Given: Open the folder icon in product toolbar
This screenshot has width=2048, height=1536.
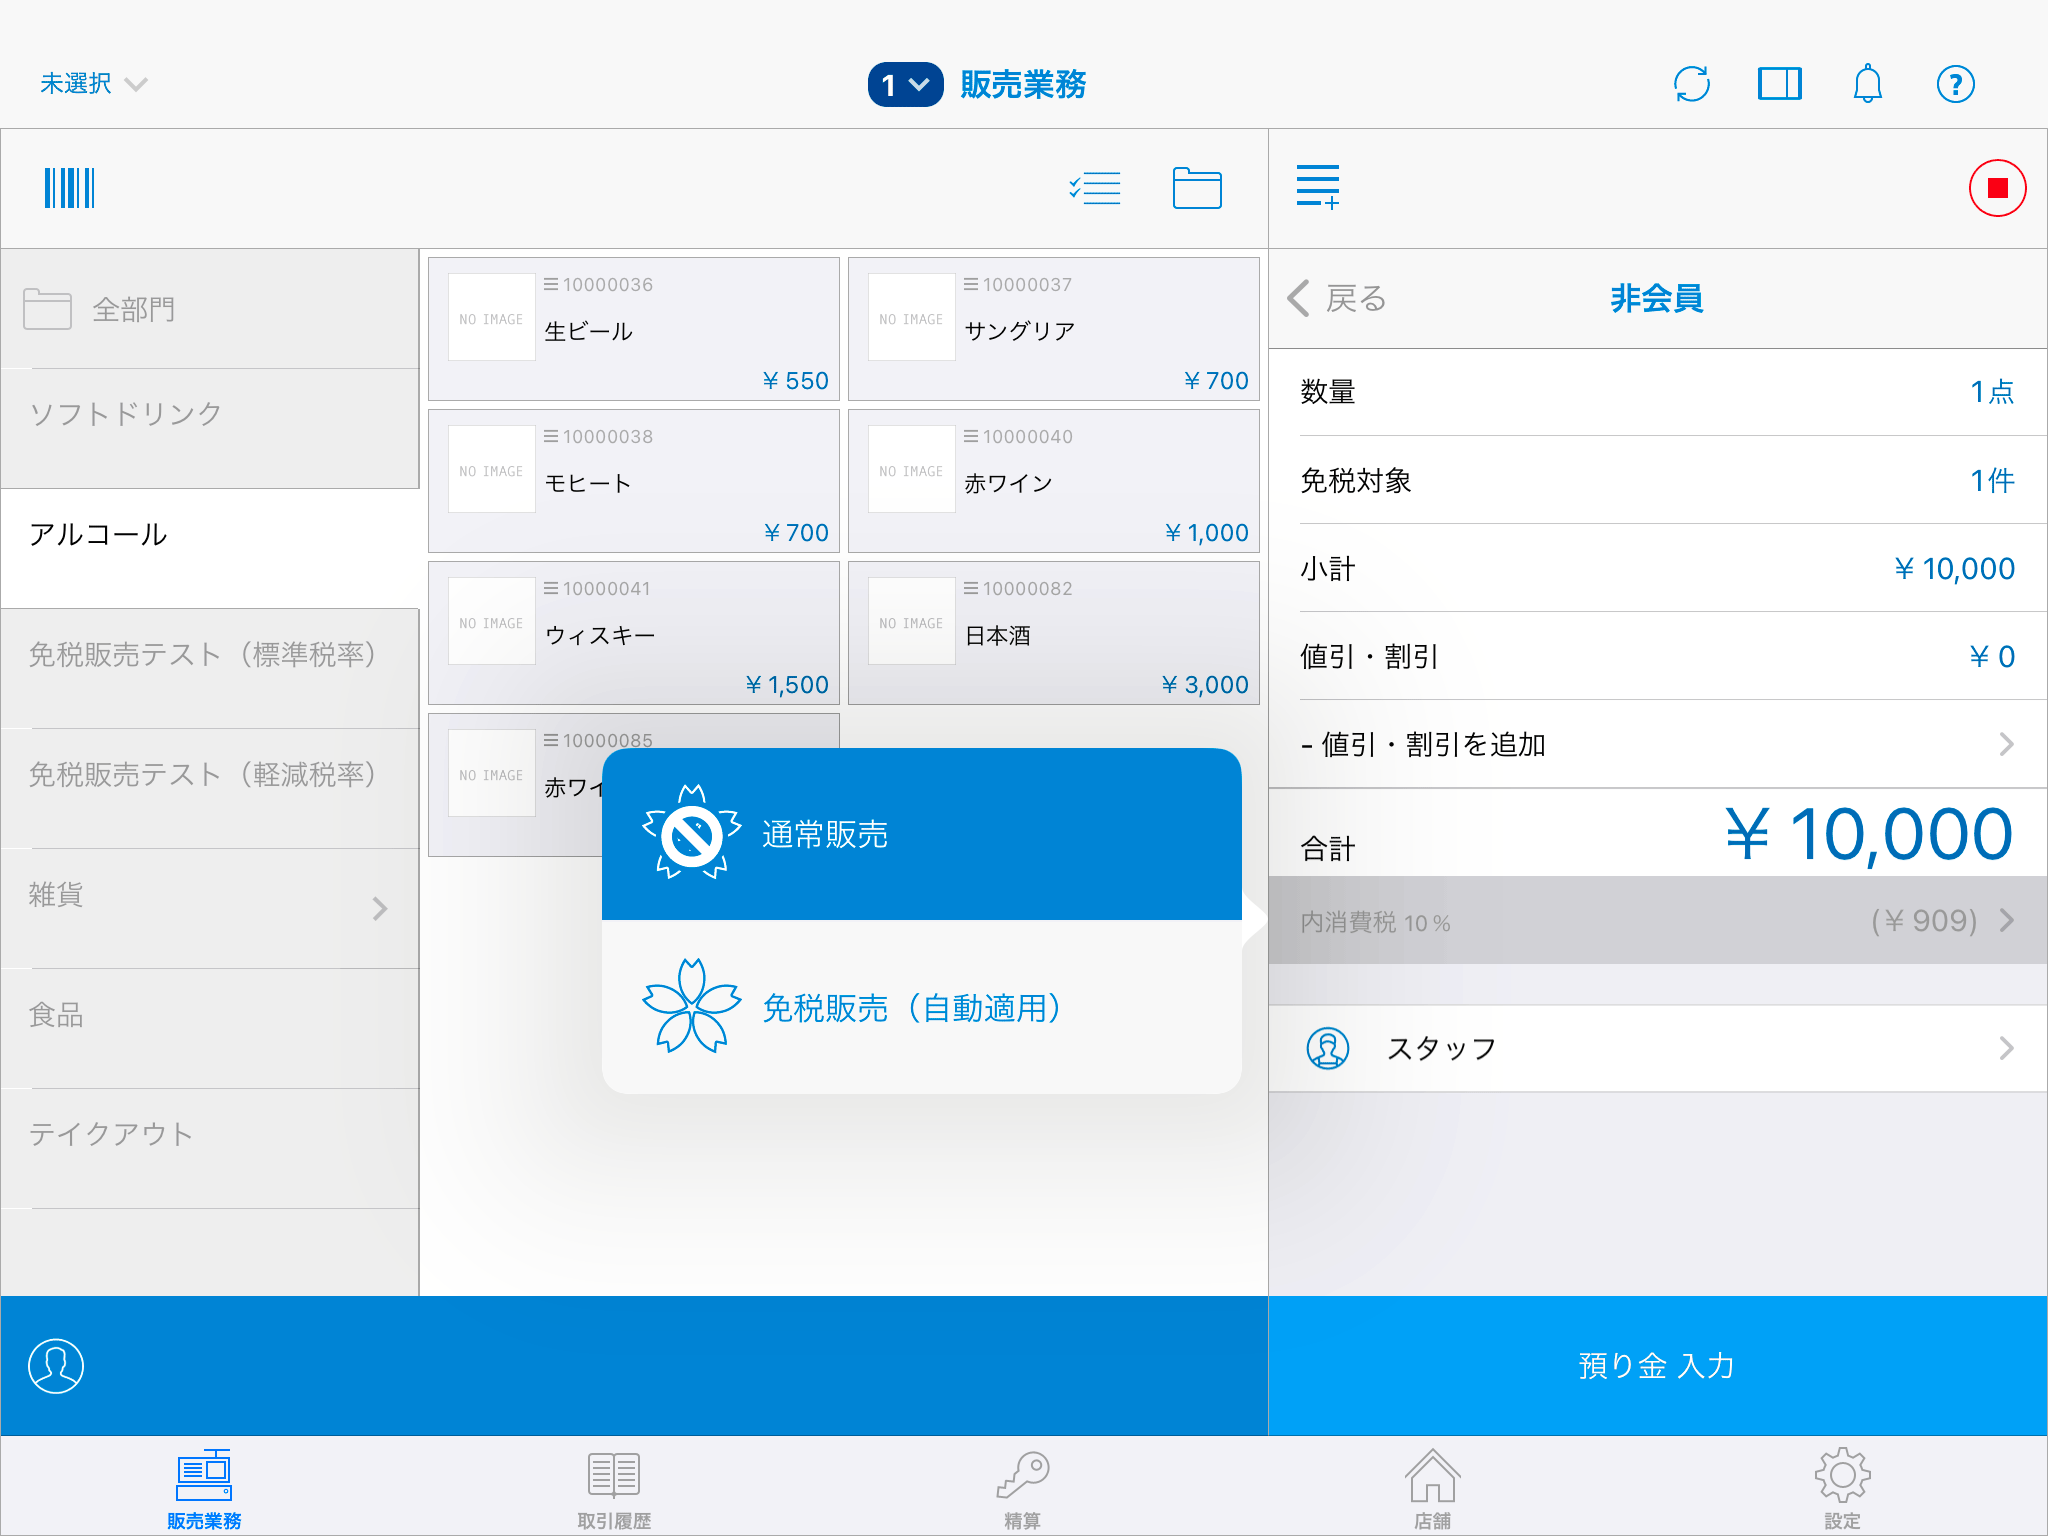Looking at the screenshot, I should (x=1197, y=188).
